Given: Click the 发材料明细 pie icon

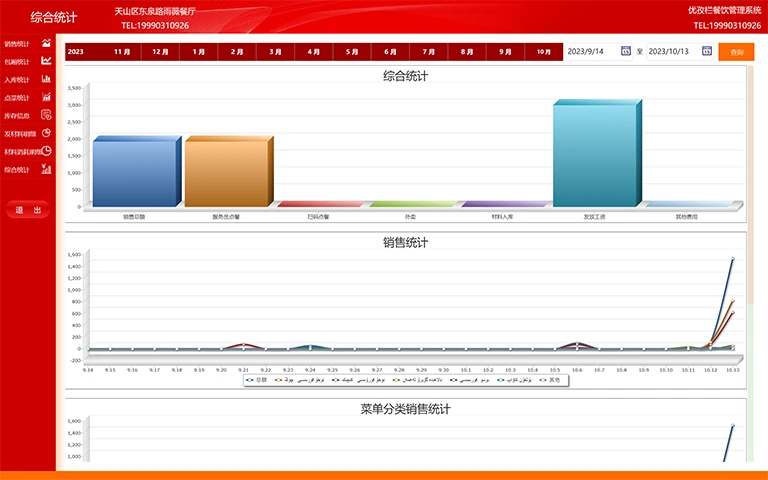Looking at the screenshot, I should [46, 133].
